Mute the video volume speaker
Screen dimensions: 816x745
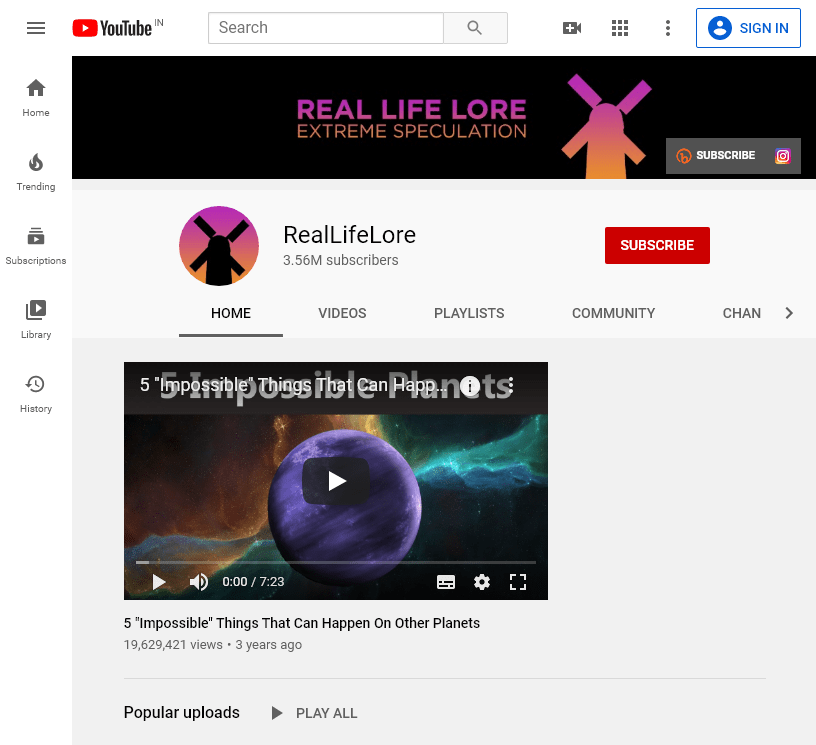[198, 582]
